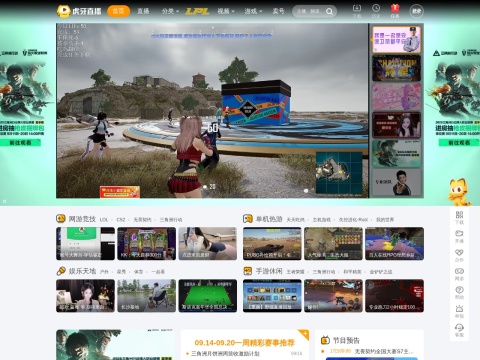Open the Minecraft creeper stream thumbnail

click(x=394, y=244)
